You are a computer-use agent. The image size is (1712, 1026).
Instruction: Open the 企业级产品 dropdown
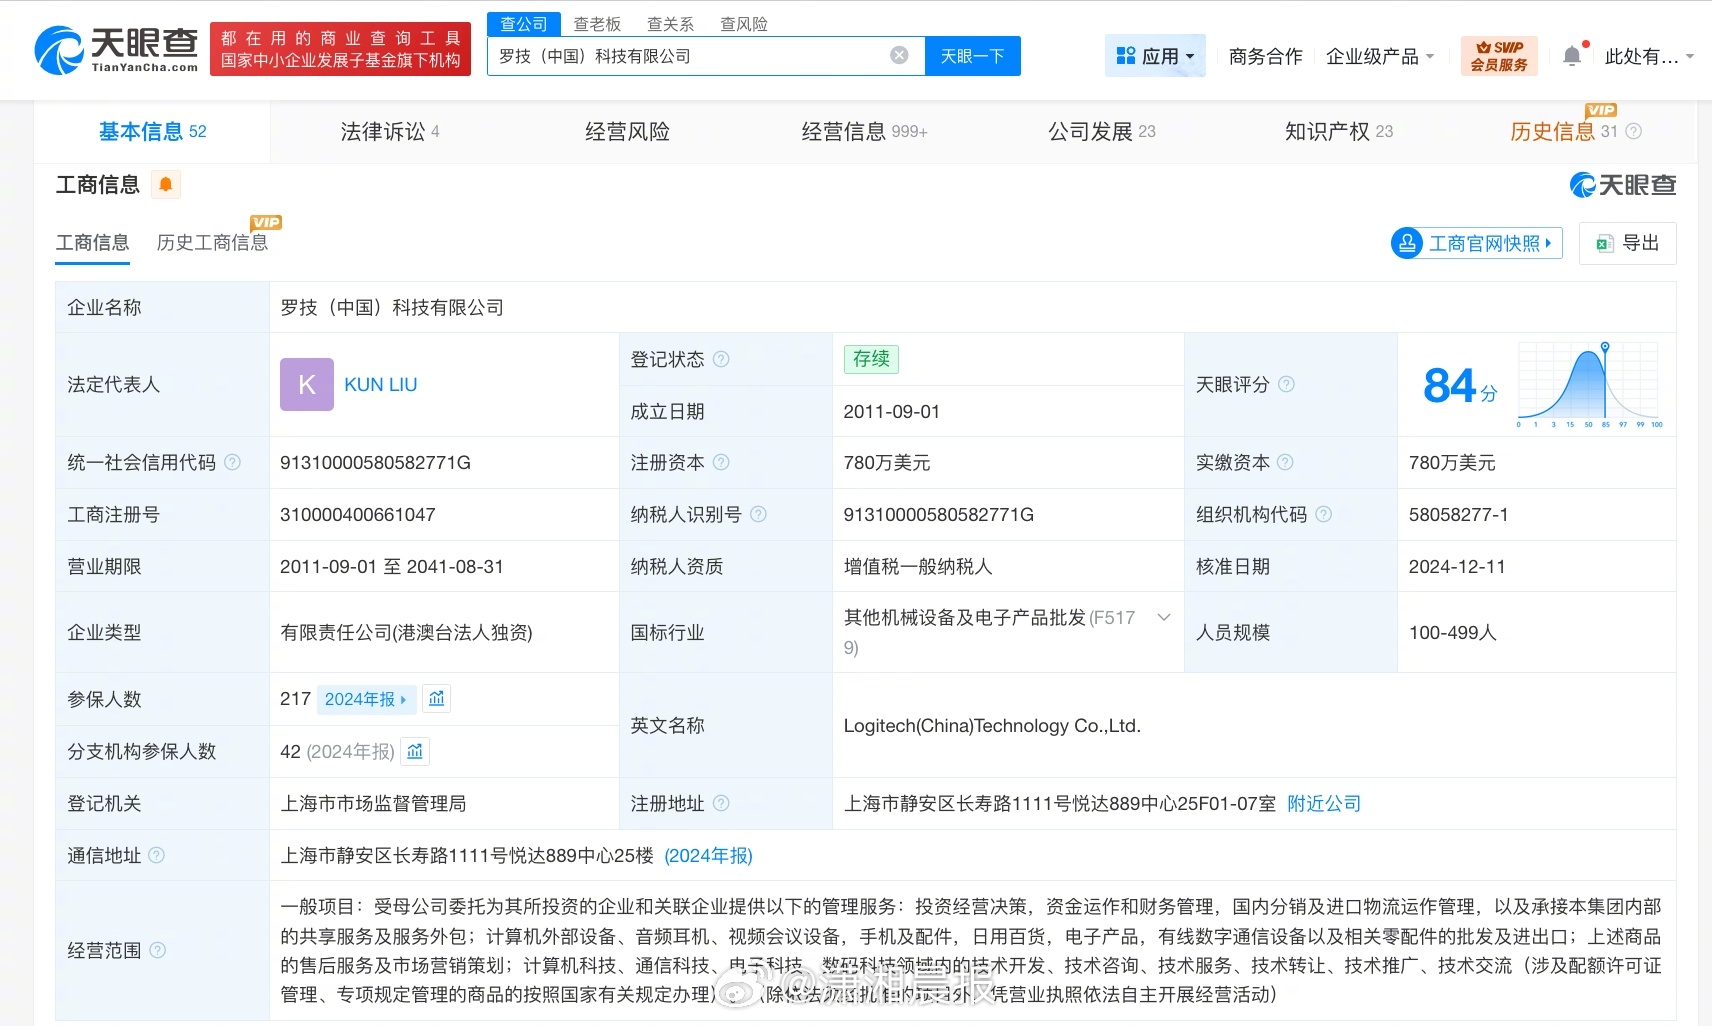(1378, 56)
